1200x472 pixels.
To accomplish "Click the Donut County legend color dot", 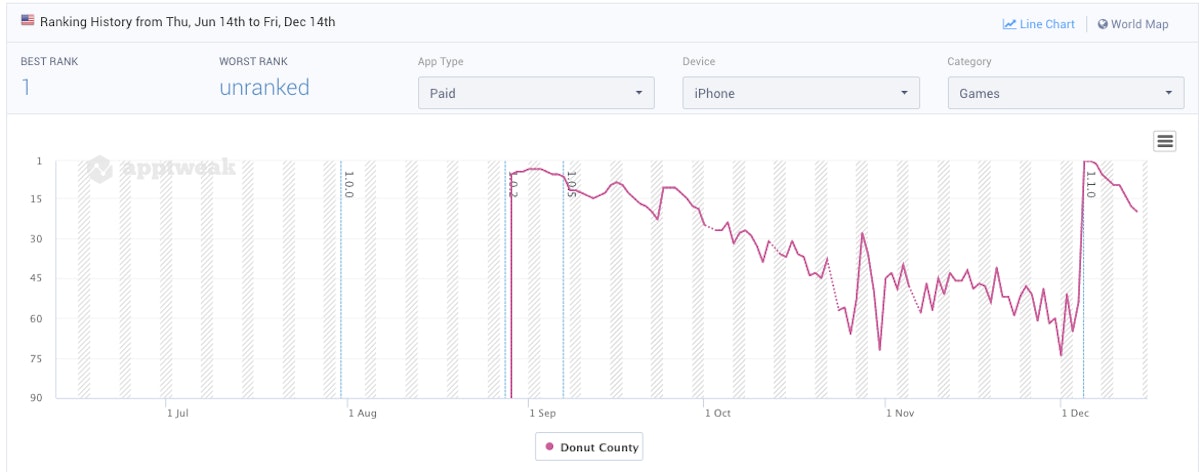I will [x=549, y=447].
